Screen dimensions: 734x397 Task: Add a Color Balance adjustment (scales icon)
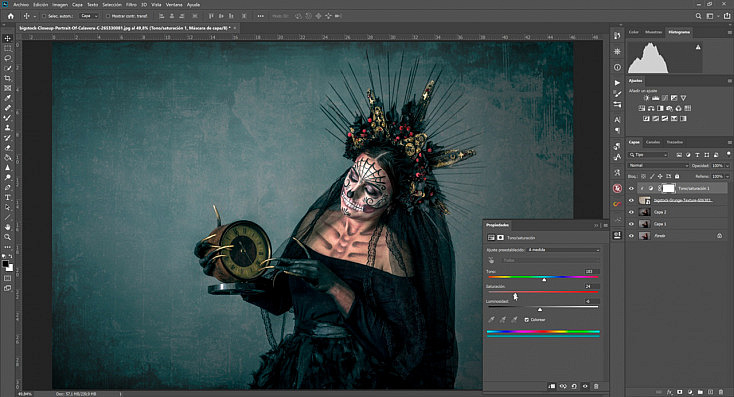(651, 108)
